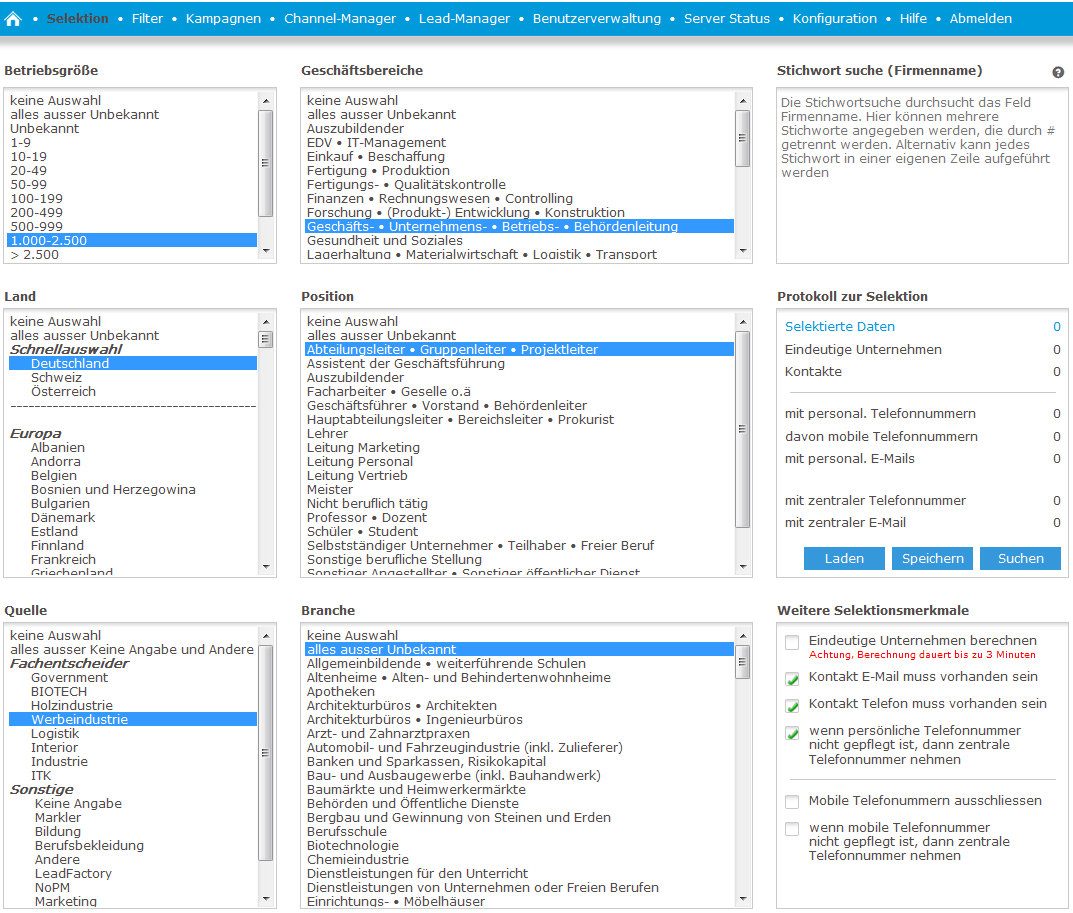The height and width of the screenshot is (913, 1073).
Task: Open help icon beside Stichwort suche
Action: pos(1058,72)
